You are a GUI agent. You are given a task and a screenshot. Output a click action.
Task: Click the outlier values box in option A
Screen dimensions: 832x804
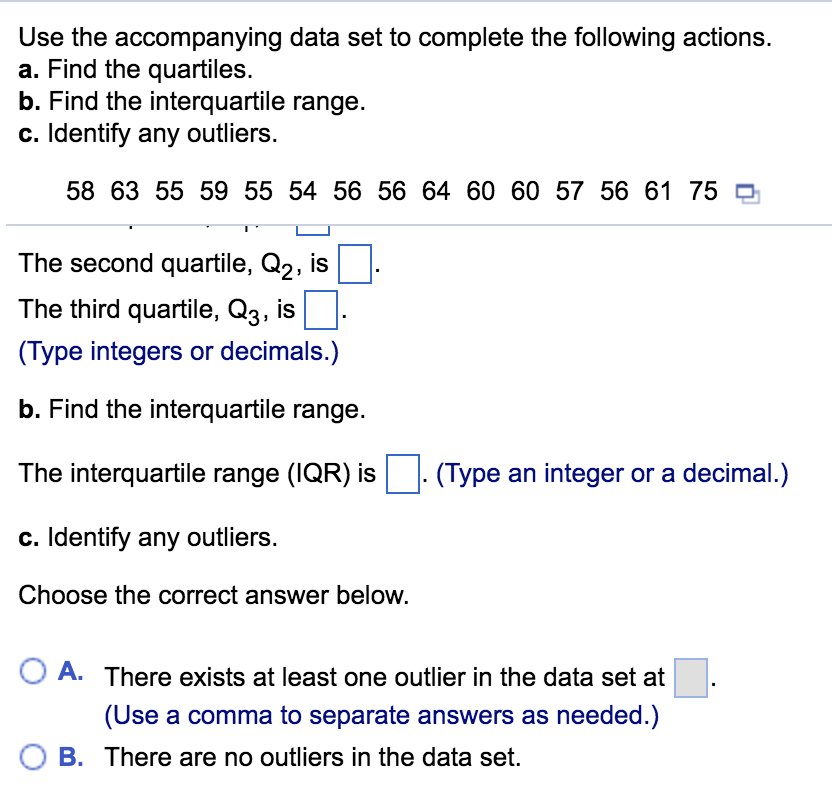click(x=691, y=677)
